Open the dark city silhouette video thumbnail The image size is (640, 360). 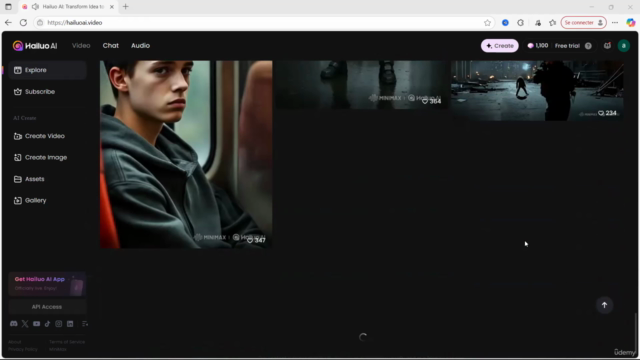[537, 91]
